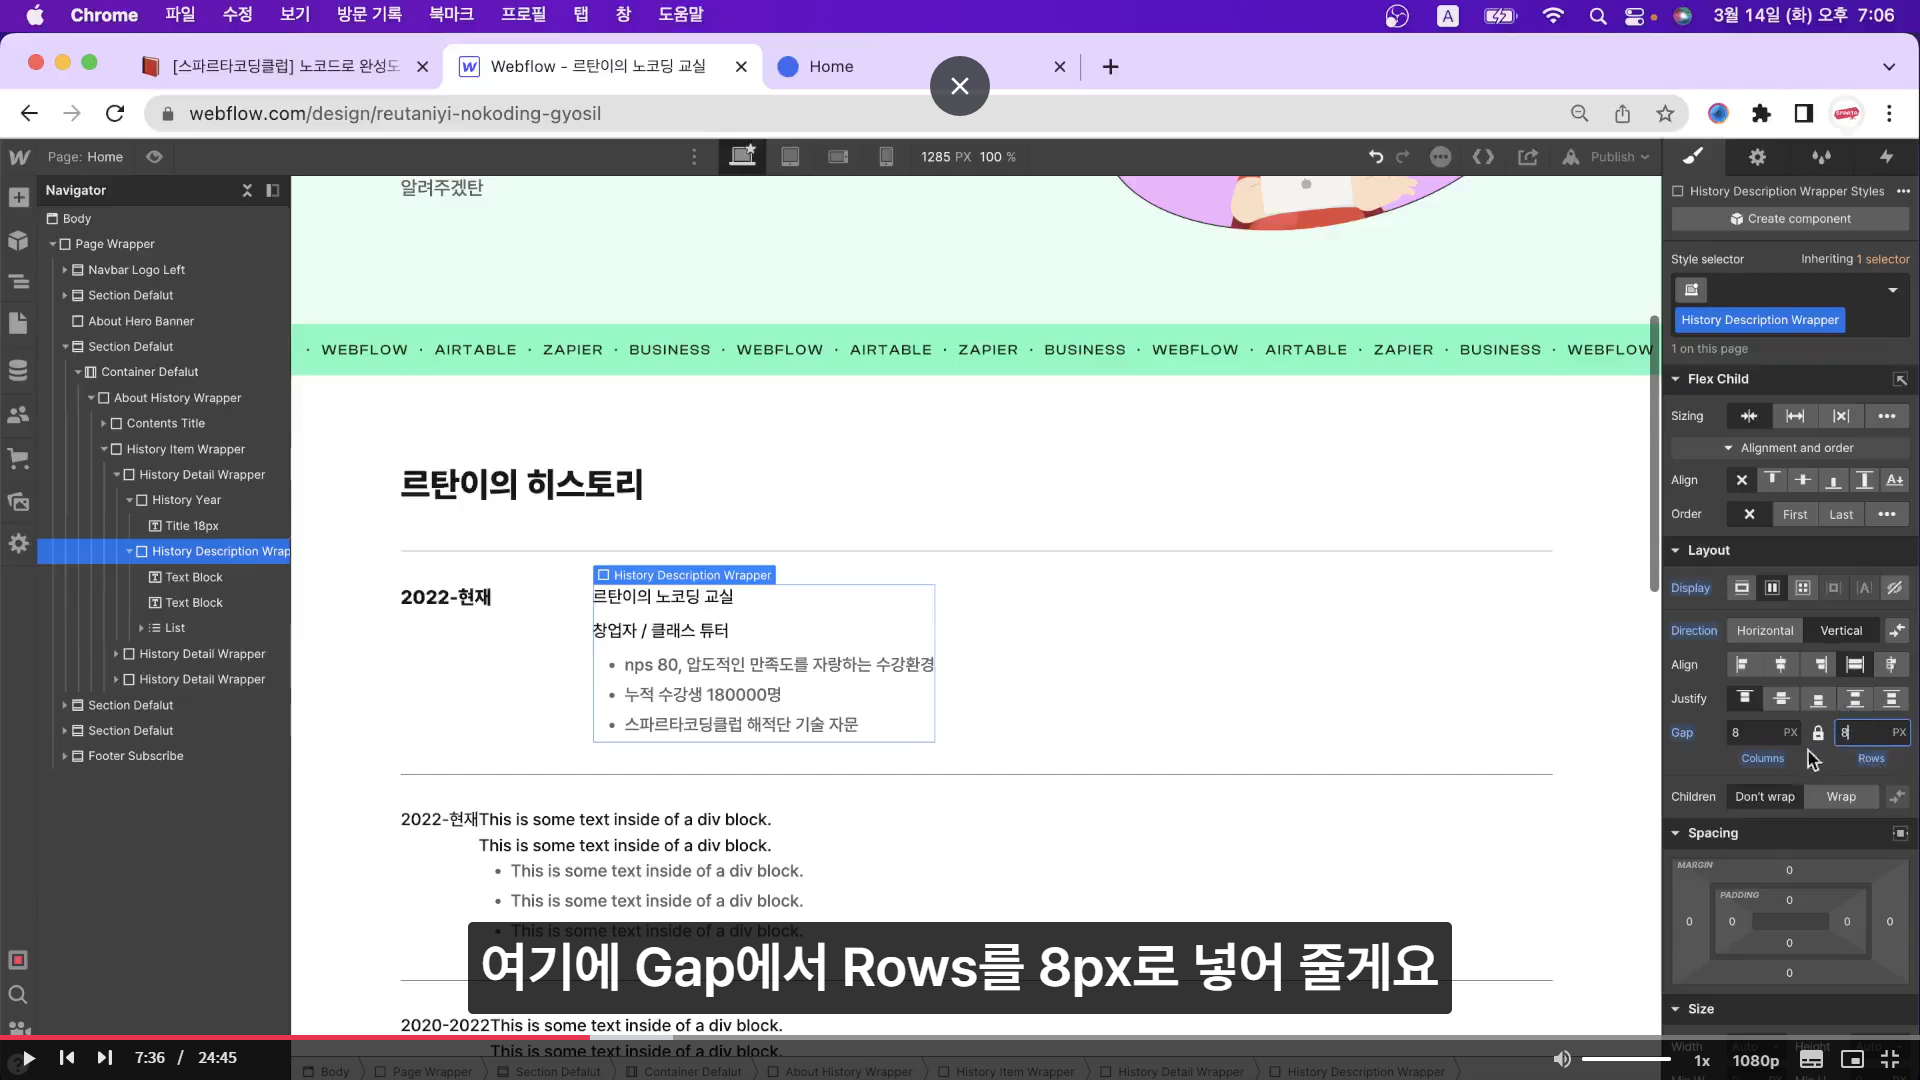
Task: Change the 1x playback speed
Action: pos(1702,1060)
